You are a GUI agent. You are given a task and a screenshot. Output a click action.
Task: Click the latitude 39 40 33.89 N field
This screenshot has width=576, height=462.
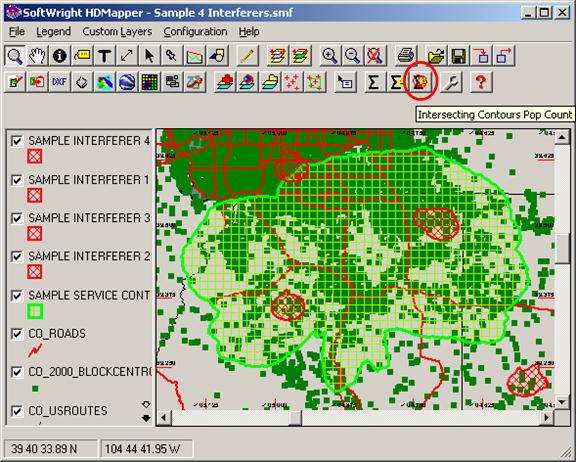[51, 449]
